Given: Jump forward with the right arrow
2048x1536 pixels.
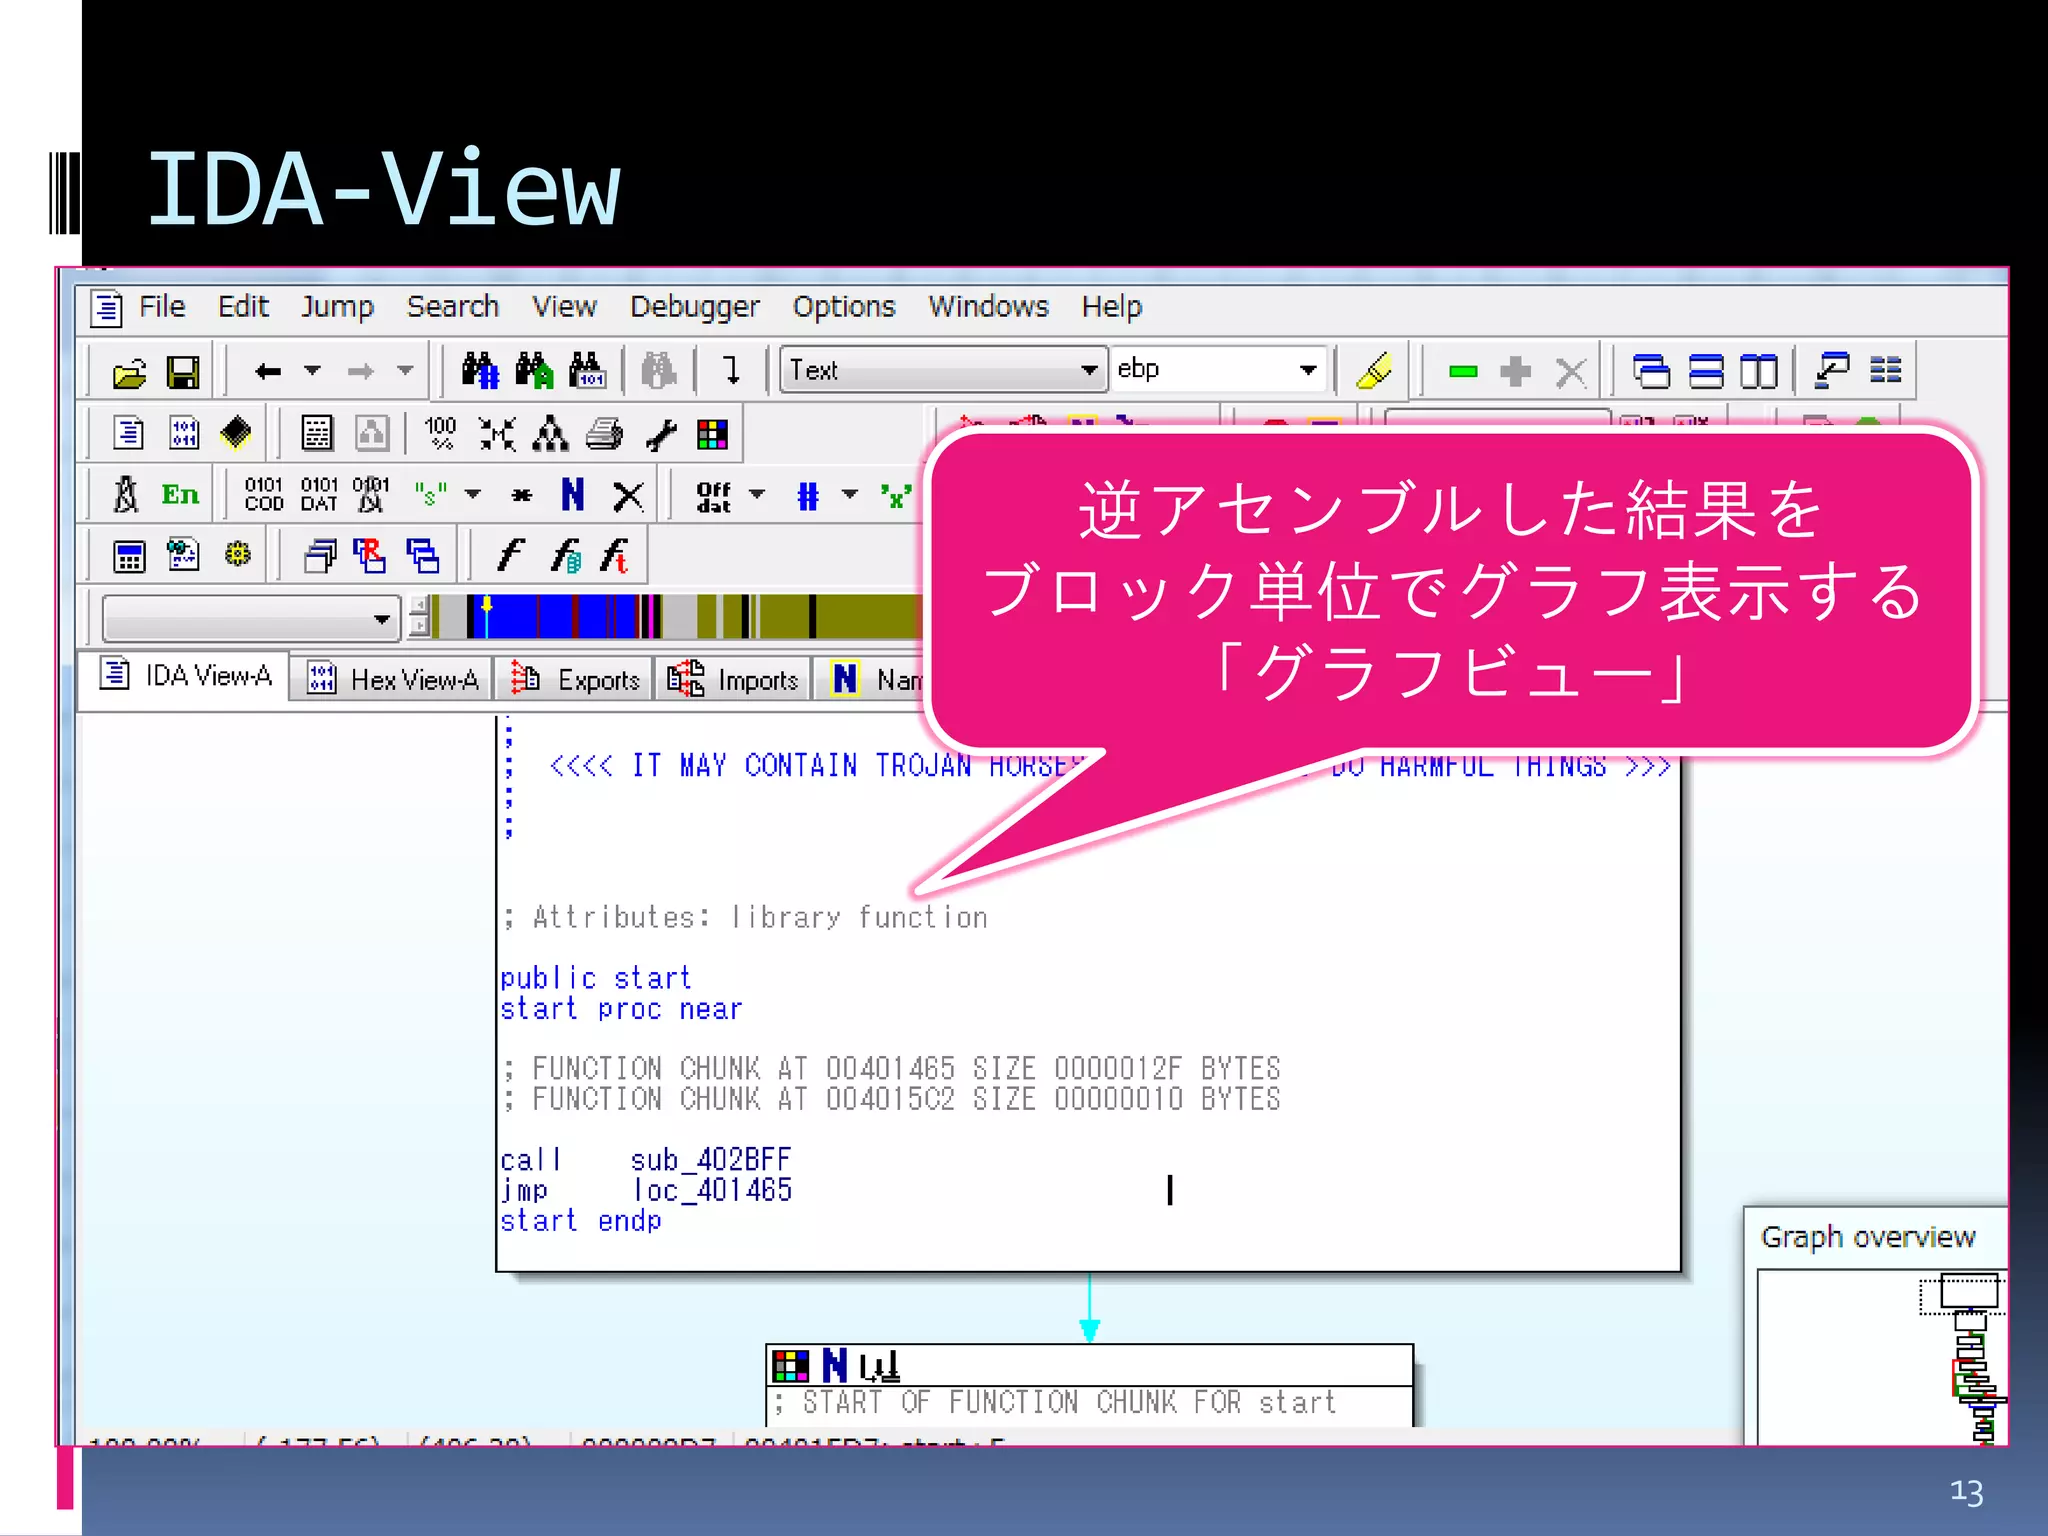Looking at the screenshot, I should pos(360,372).
